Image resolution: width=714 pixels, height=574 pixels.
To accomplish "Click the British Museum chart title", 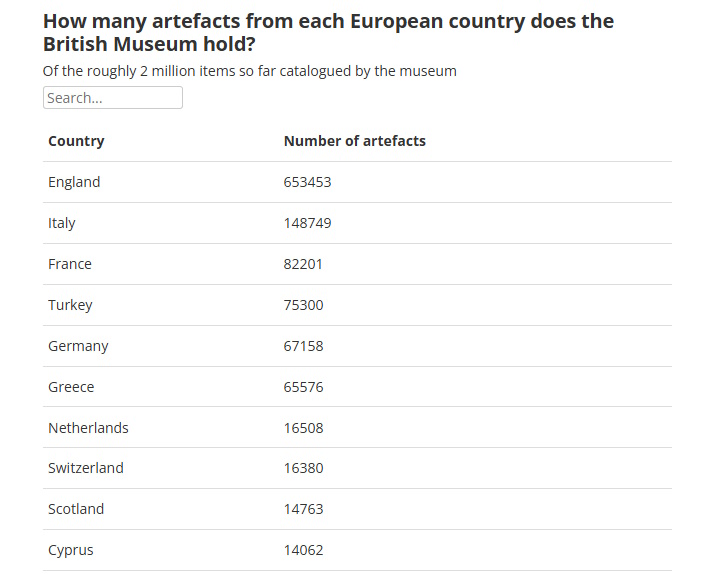I will tap(328, 32).
